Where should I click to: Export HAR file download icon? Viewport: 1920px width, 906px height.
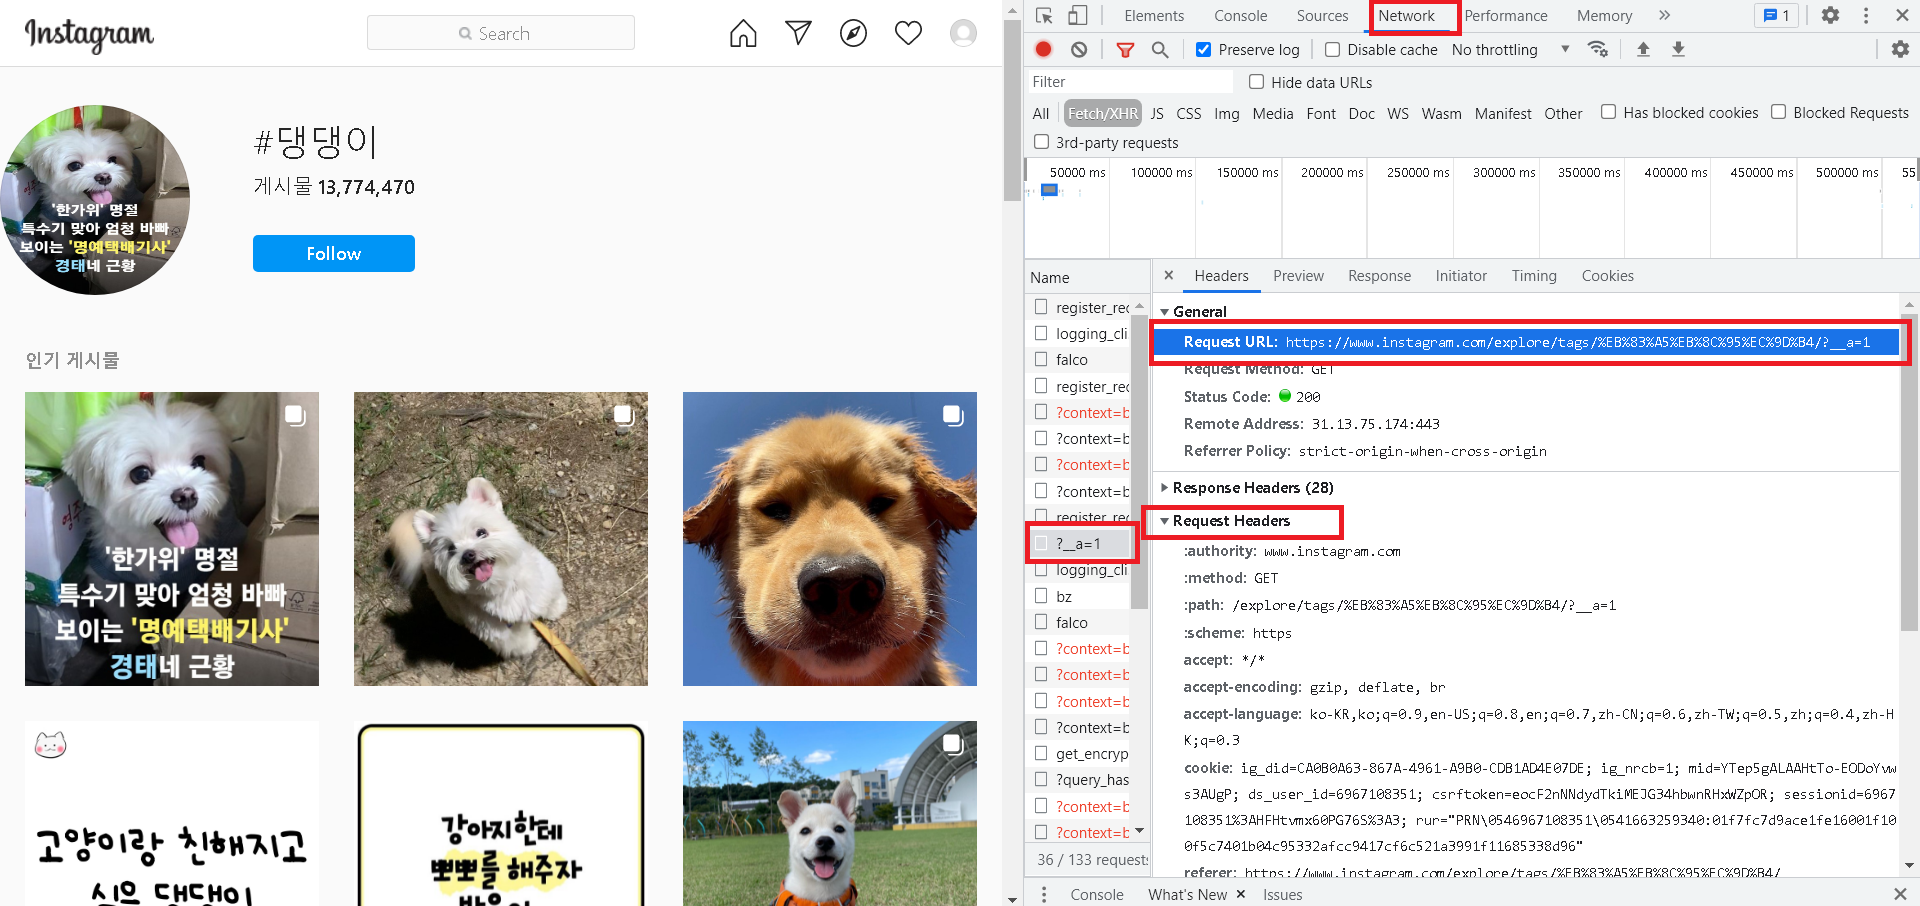pos(1678,49)
